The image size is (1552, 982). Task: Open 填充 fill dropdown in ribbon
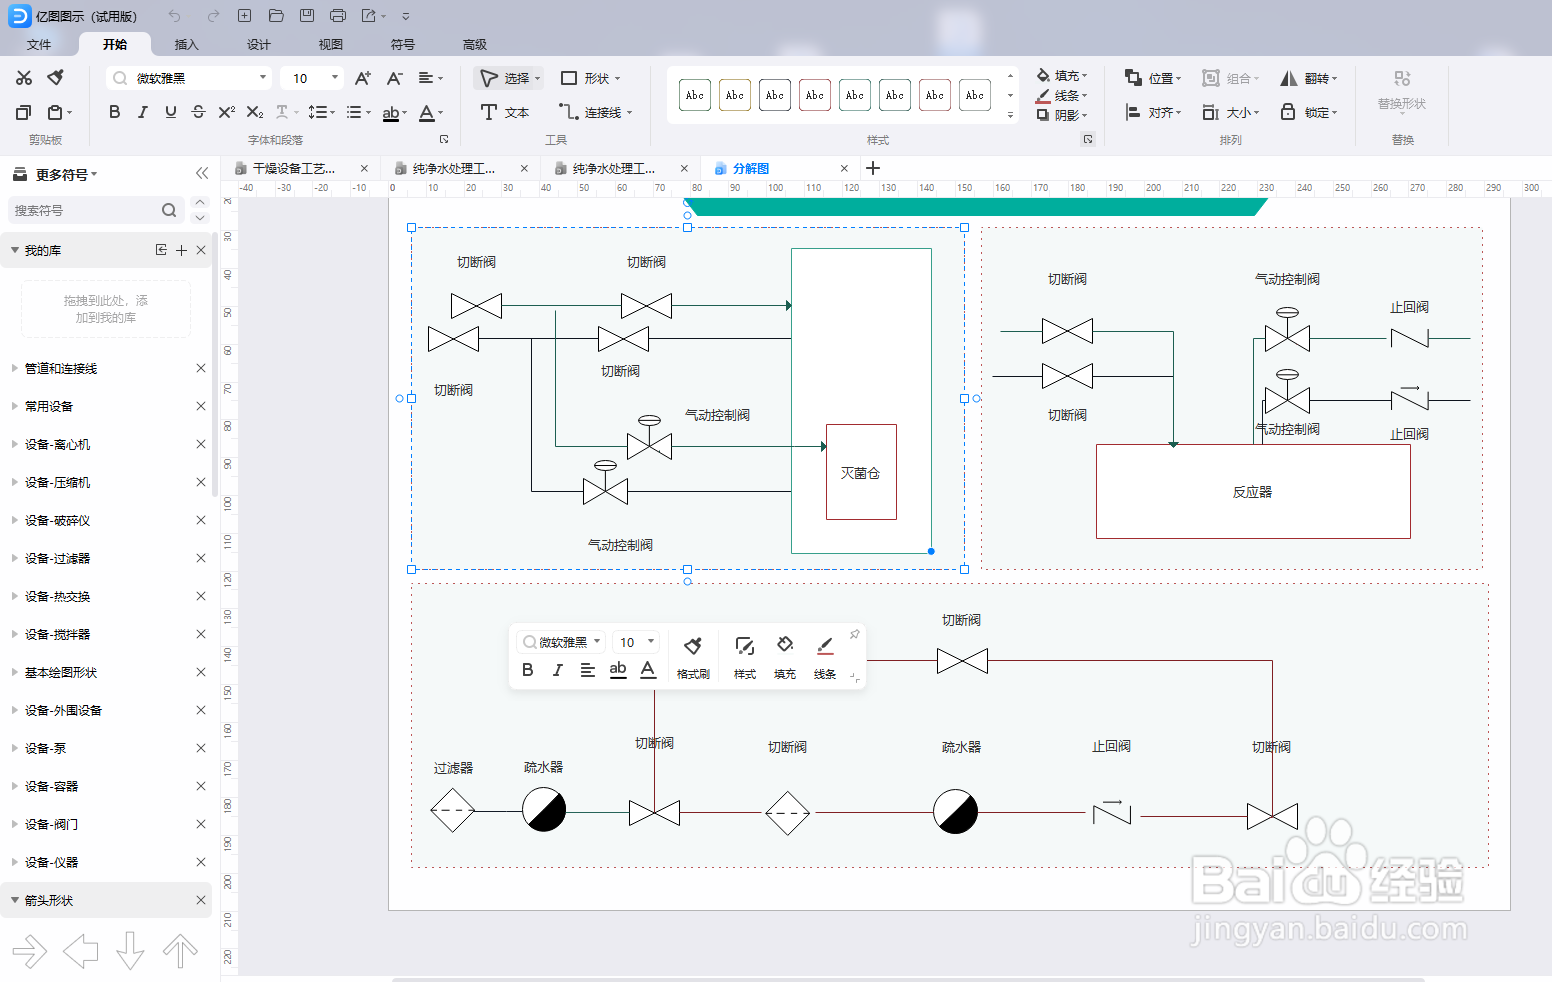click(1062, 75)
